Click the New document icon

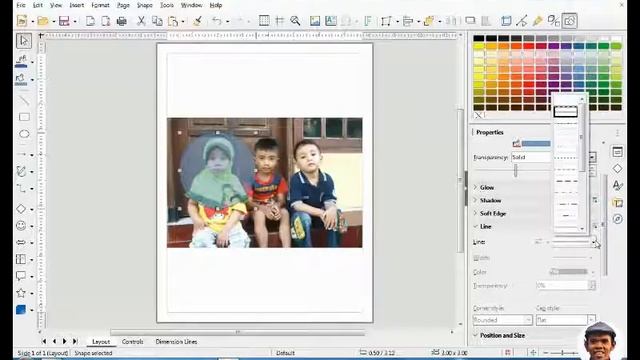(x=22, y=21)
